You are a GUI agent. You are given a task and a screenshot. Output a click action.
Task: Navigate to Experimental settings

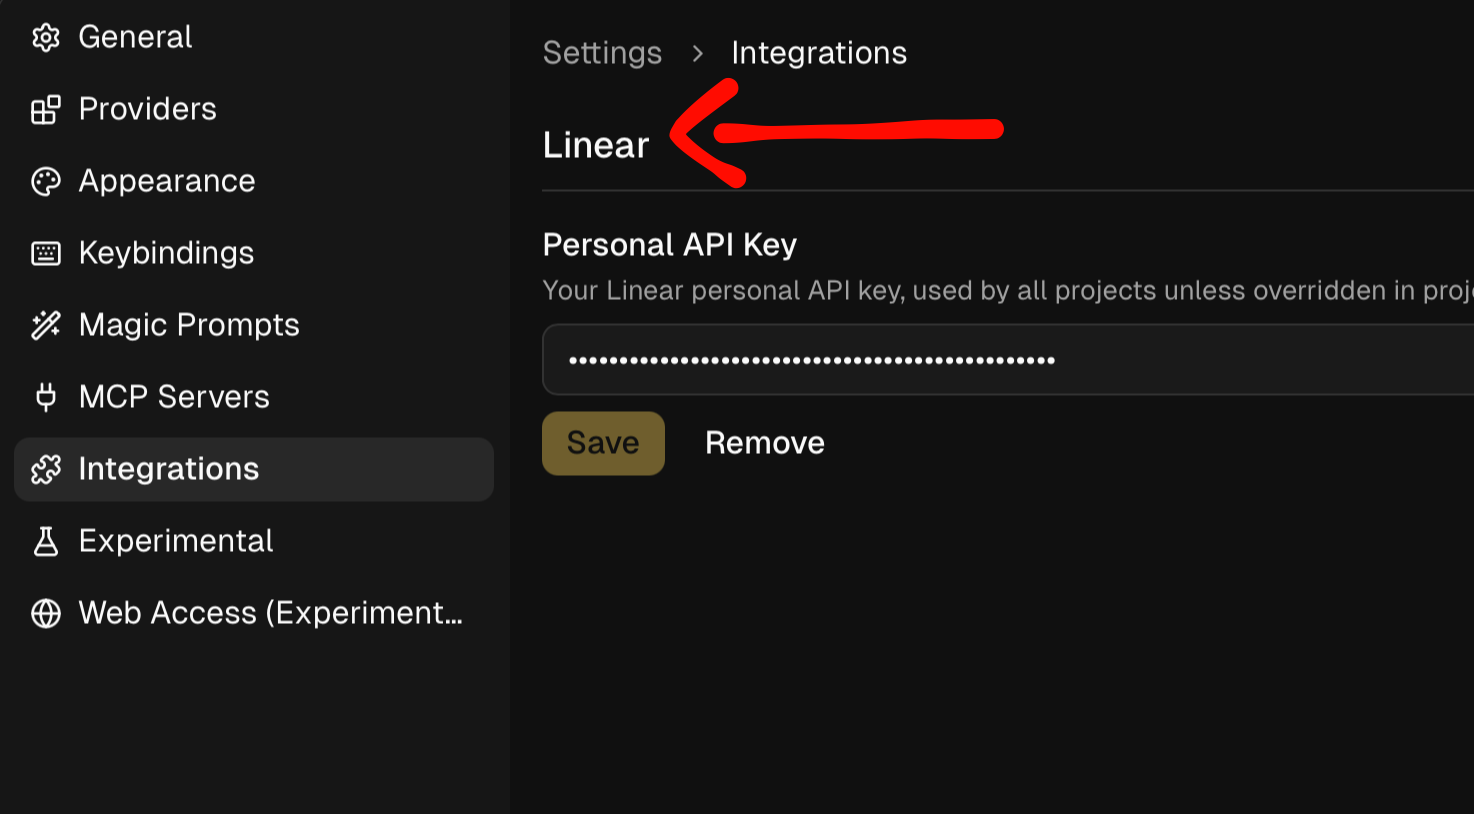(176, 541)
